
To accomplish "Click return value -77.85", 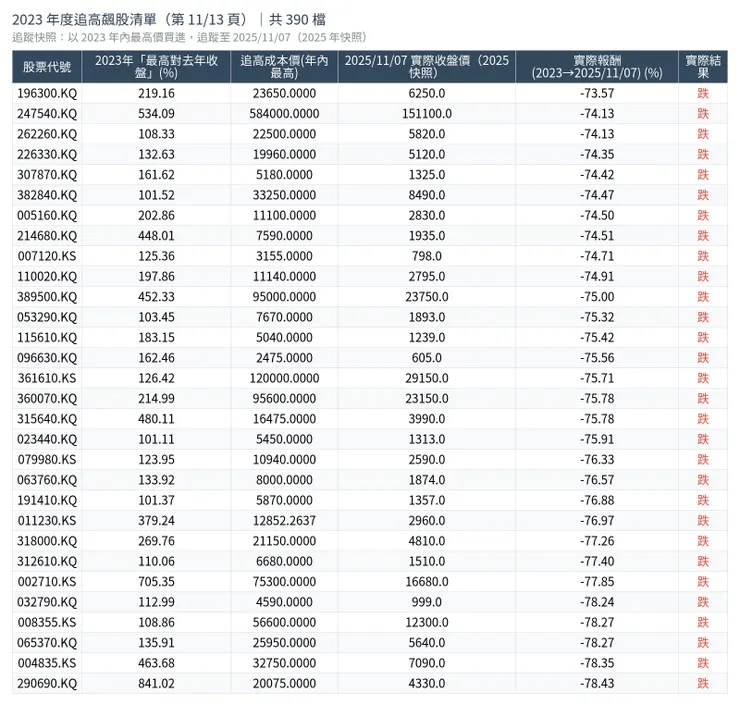I will coord(597,582).
